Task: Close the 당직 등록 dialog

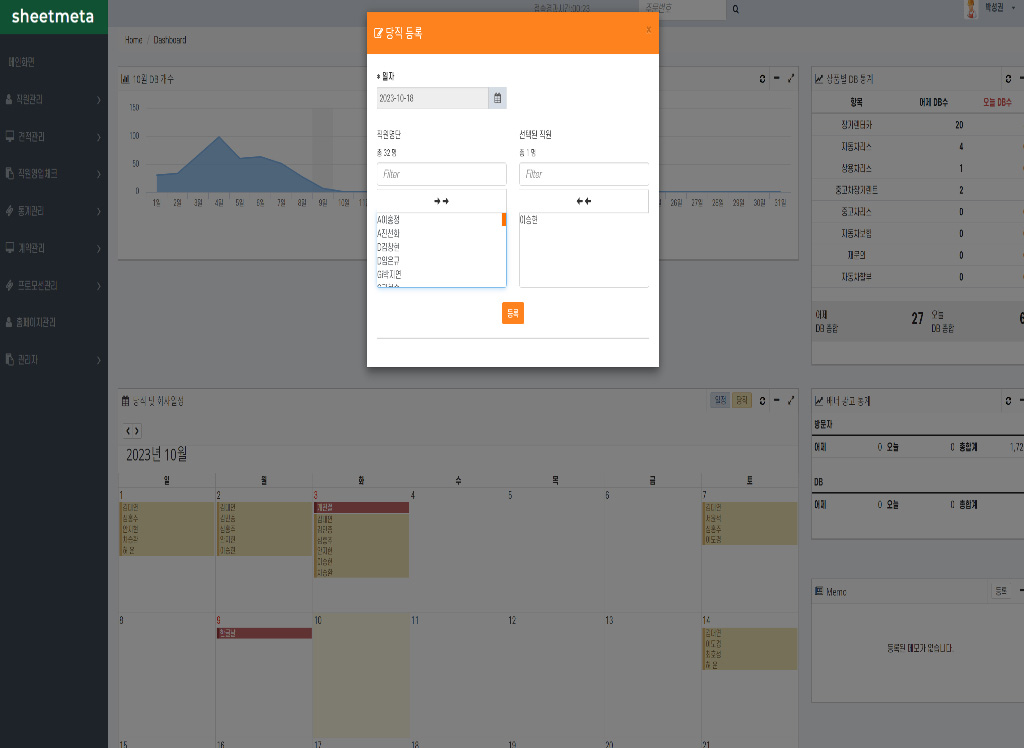Action: tap(648, 30)
